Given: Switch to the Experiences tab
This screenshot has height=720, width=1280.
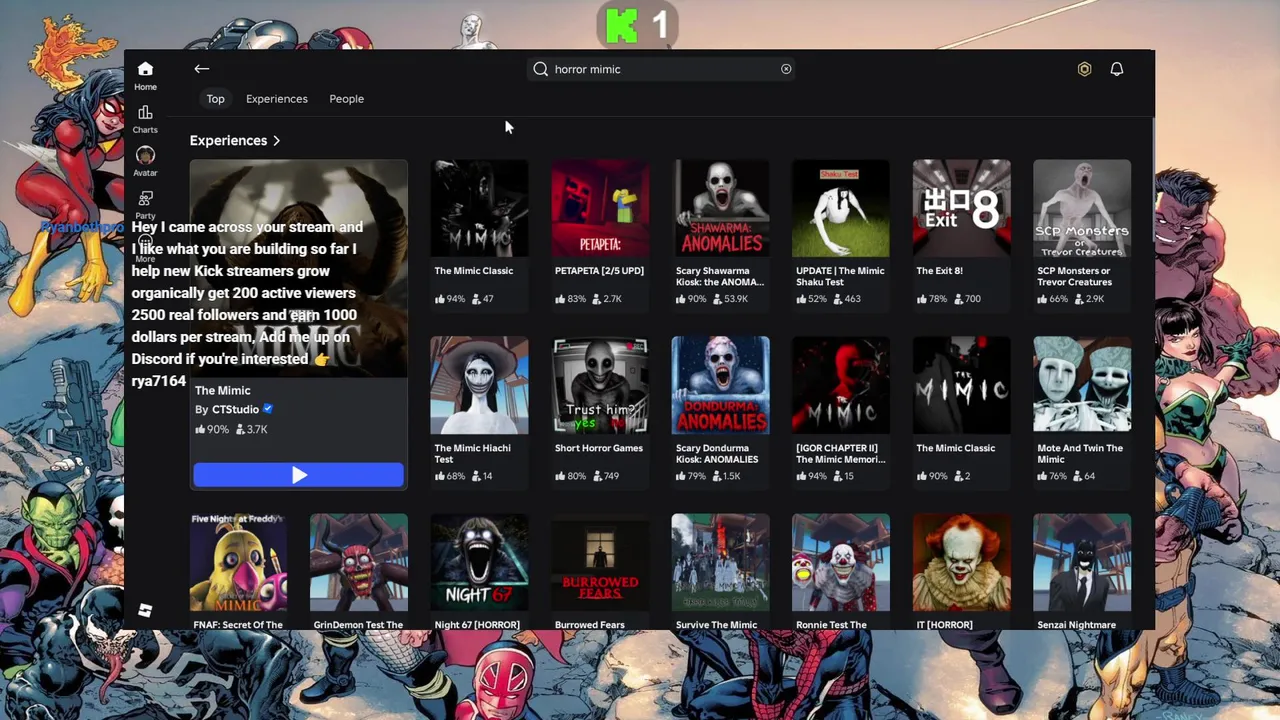Looking at the screenshot, I should pyautogui.click(x=277, y=99).
